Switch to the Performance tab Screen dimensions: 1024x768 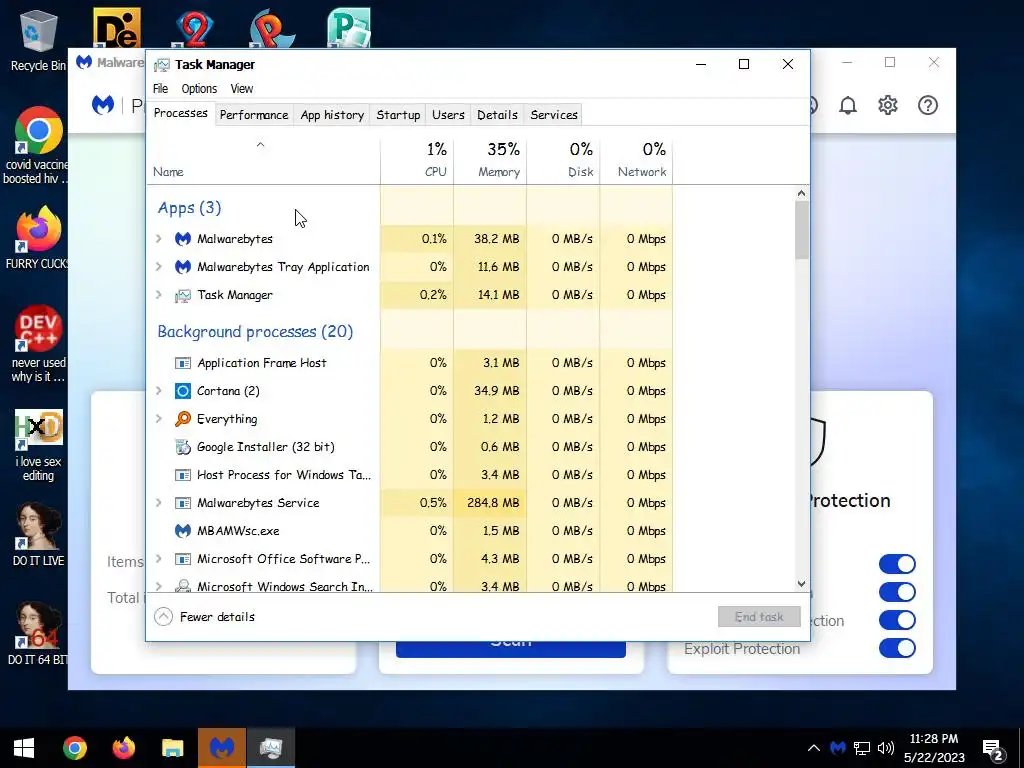click(x=253, y=115)
